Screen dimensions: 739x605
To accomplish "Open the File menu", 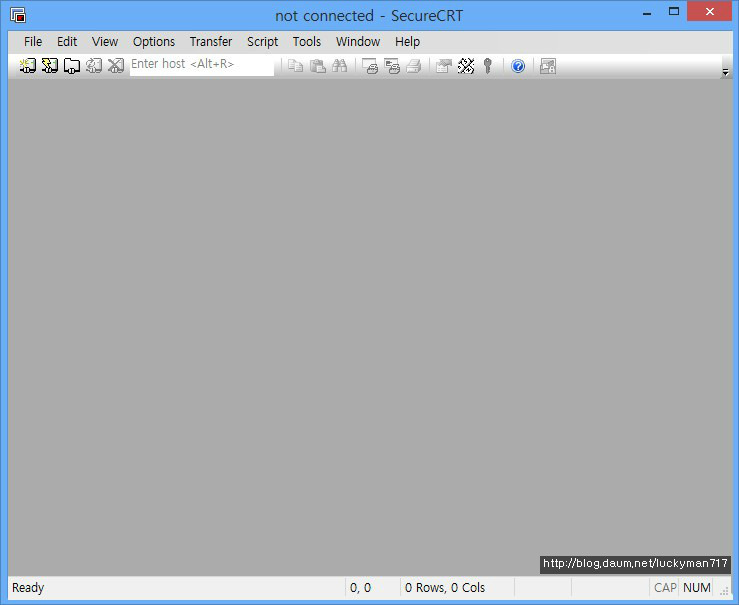I will coord(33,41).
